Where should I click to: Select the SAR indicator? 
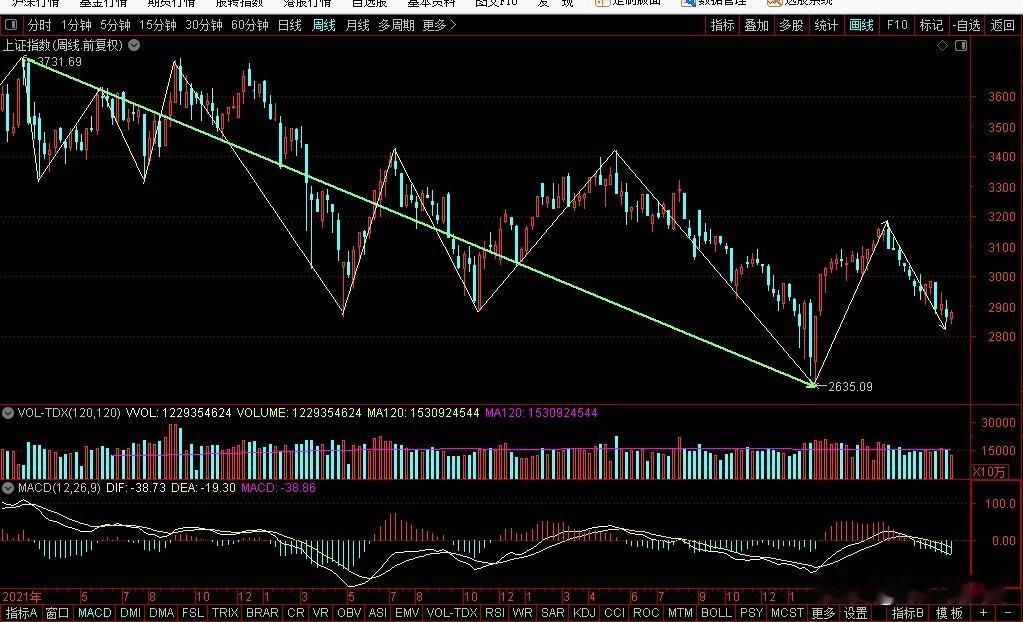[x=553, y=613]
